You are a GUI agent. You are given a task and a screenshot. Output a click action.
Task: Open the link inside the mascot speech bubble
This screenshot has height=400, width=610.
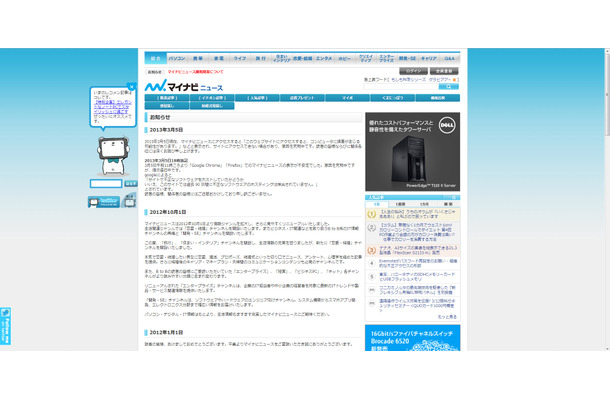113,107
